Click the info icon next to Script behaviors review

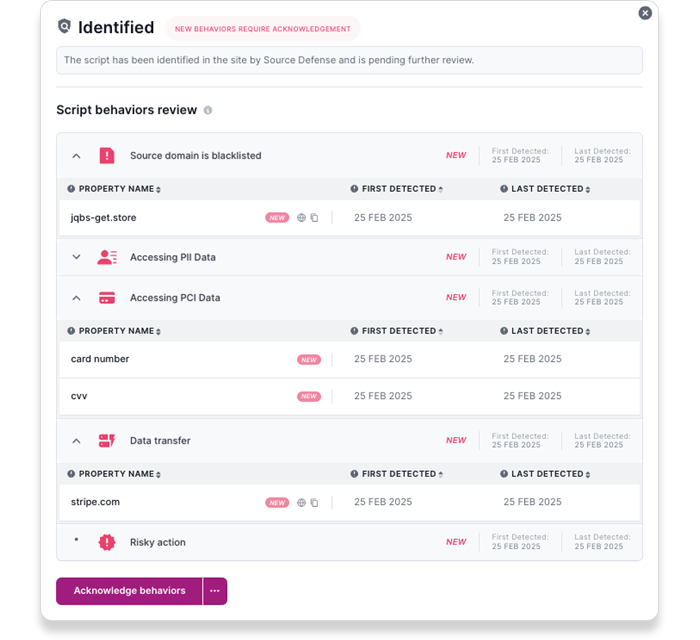(x=208, y=110)
